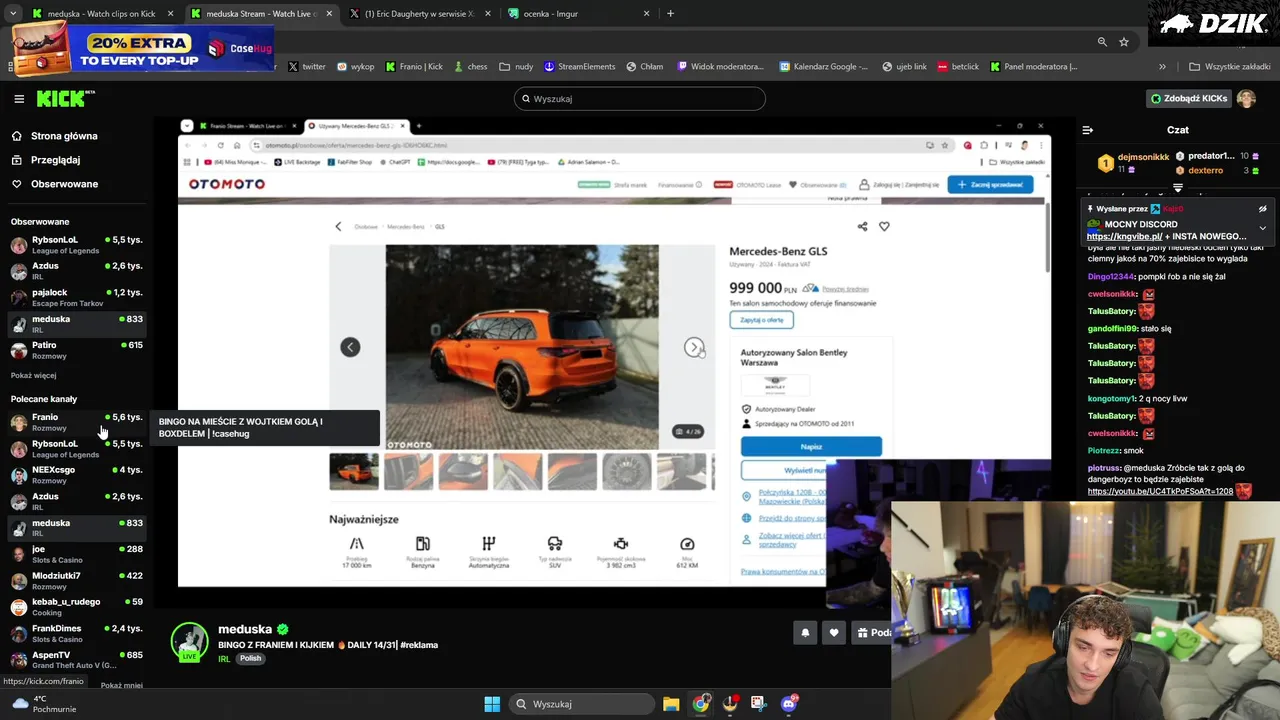Show more bookmarks overflow chevron
This screenshot has width=1280, height=720.
tap(1162, 67)
